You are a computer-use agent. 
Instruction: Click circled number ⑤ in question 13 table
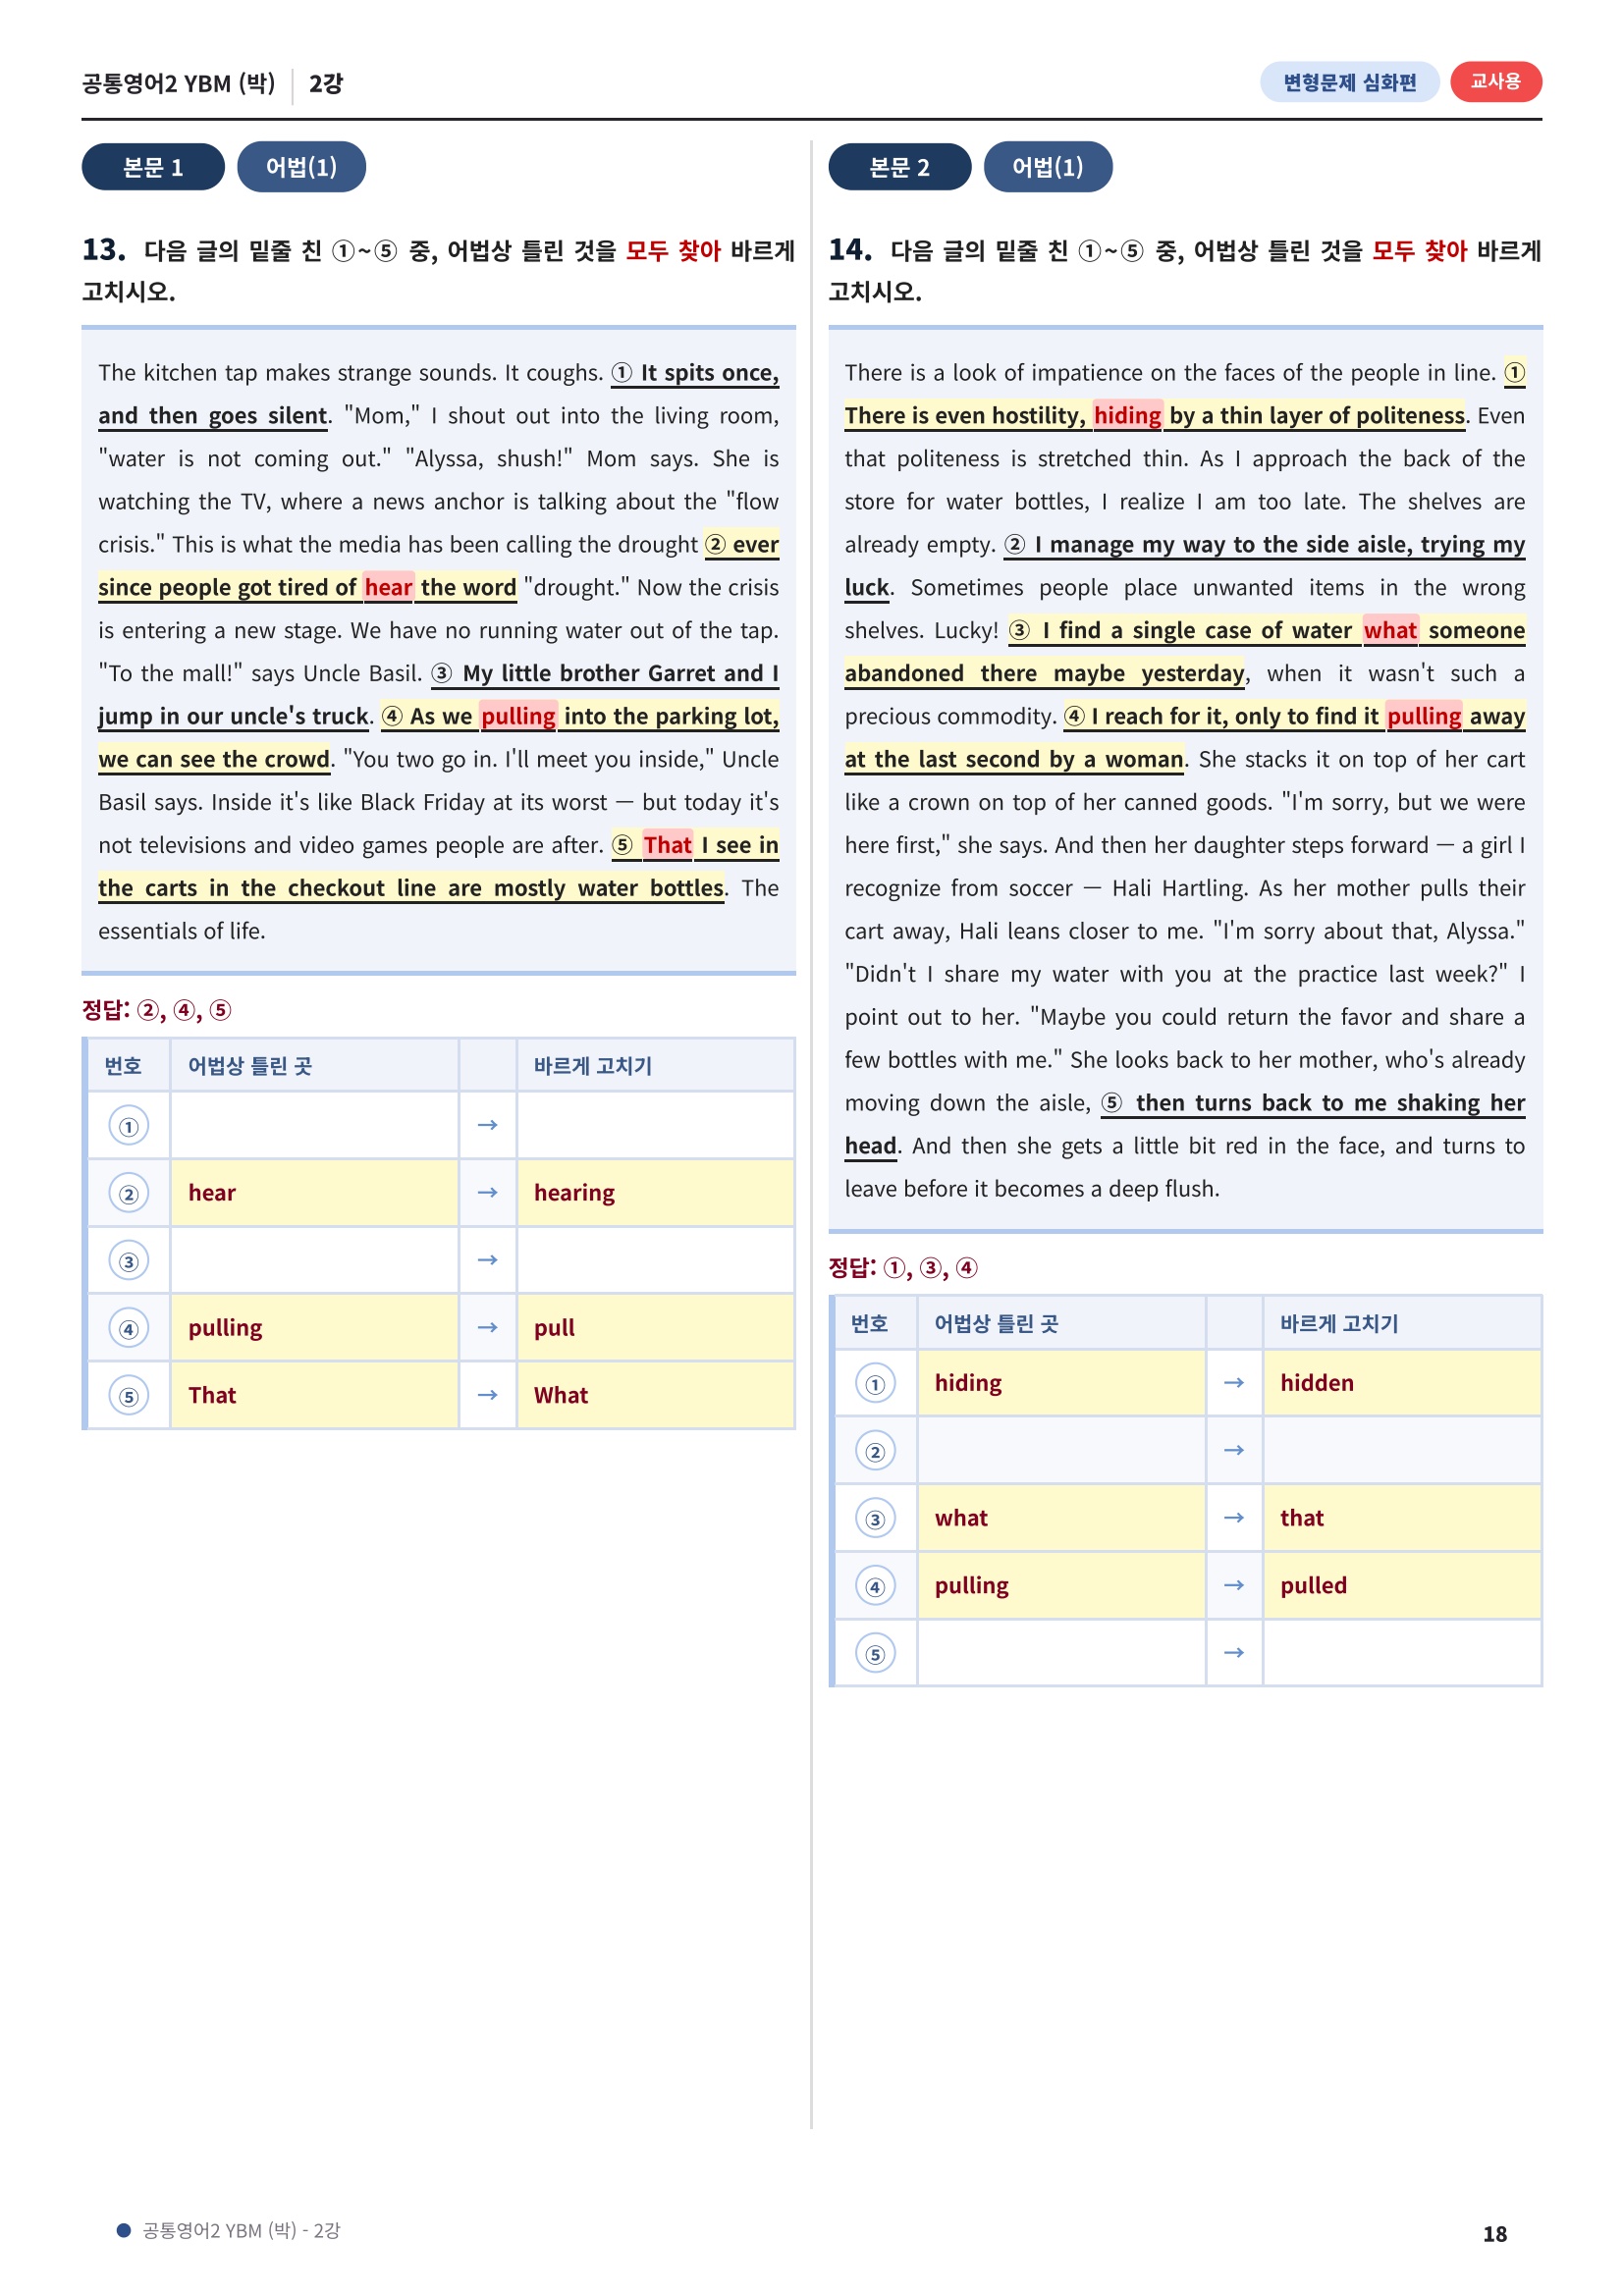point(128,1396)
